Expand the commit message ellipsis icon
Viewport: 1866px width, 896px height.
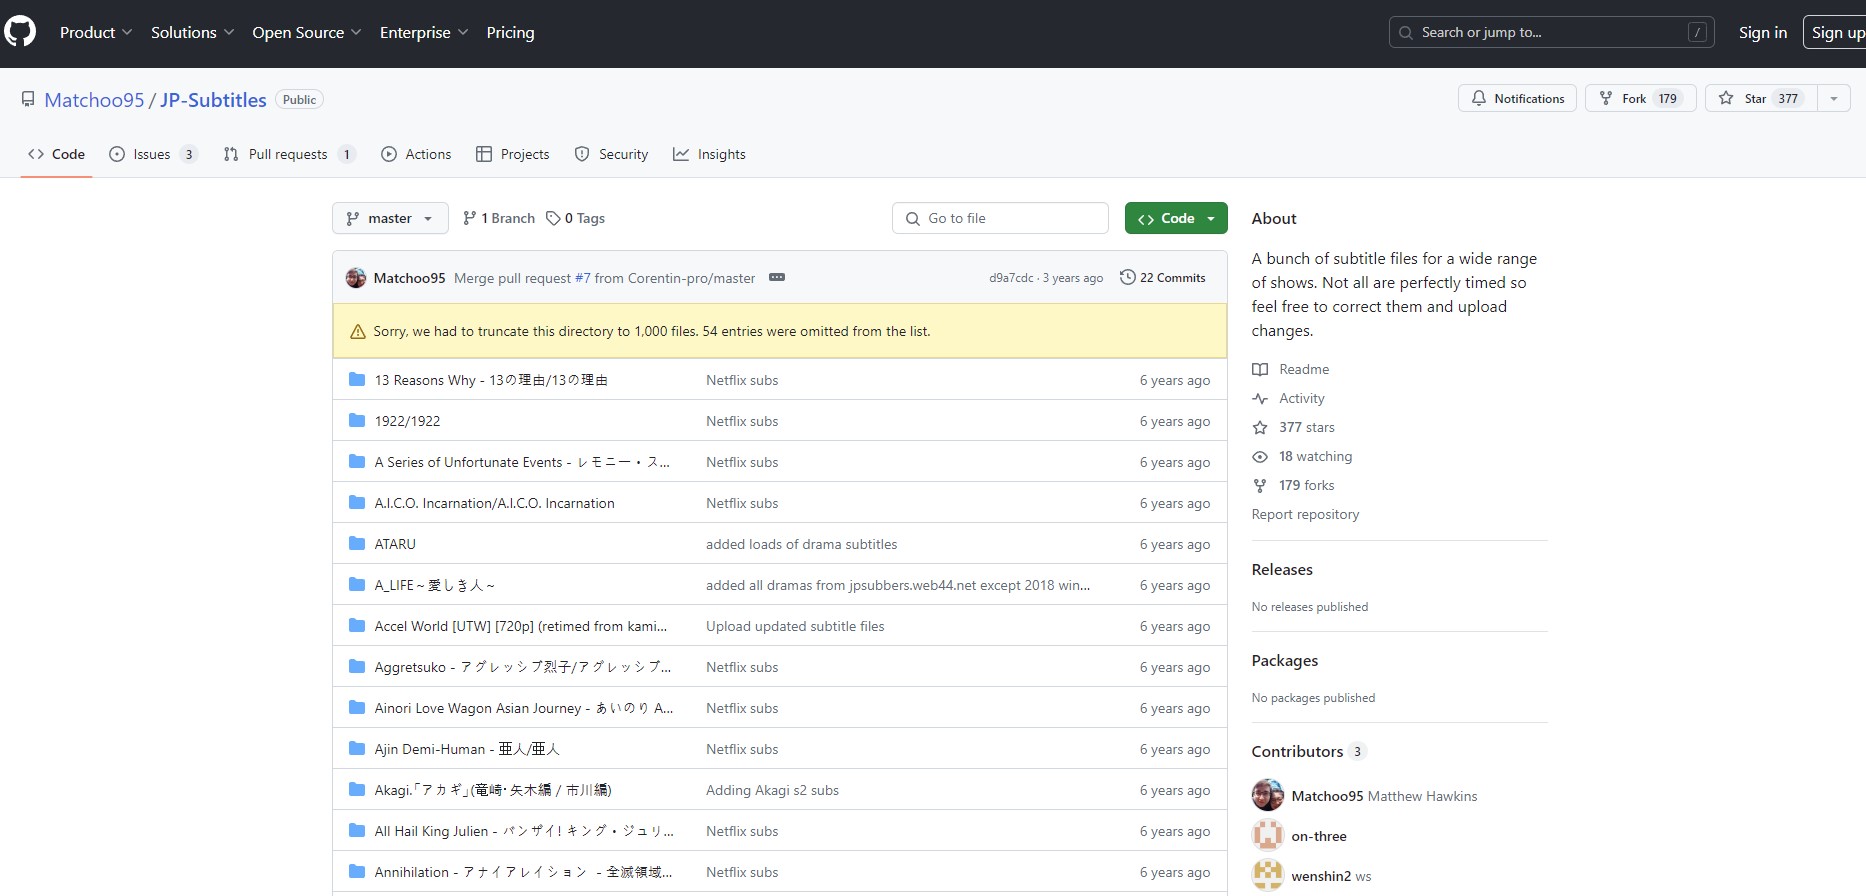tap(777, 277)
